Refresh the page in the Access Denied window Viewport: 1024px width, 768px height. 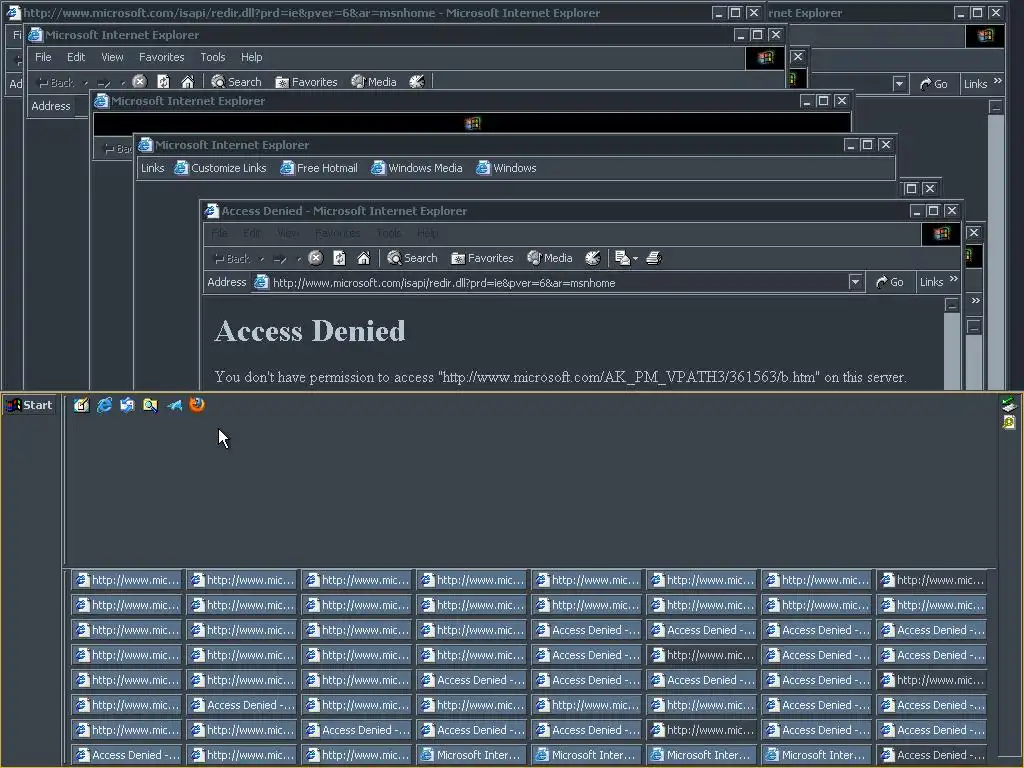(x=340, y=258)
